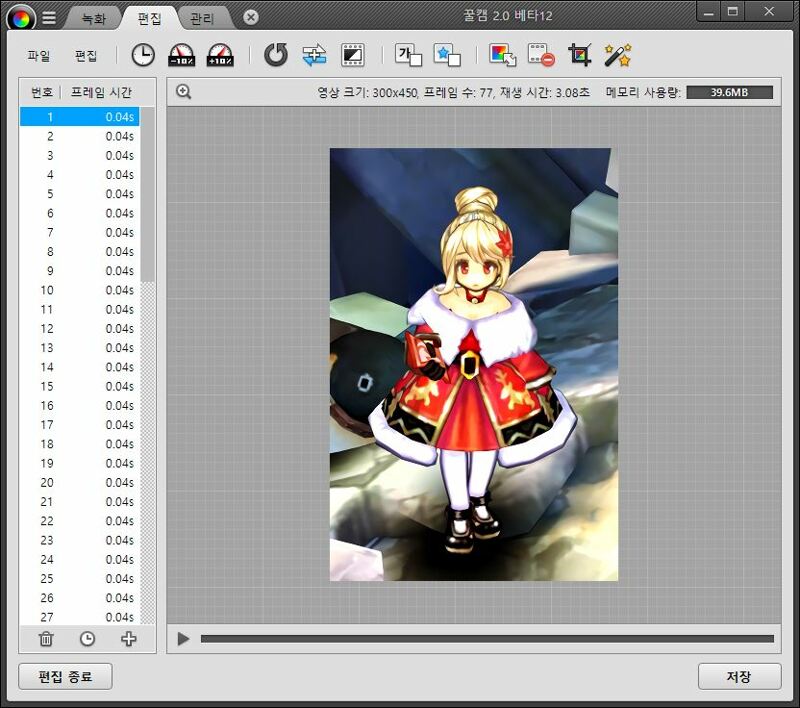The width and height of the screenshot is (800, 708).
Task: Select frame 8 row
Action: (x=80, y=251)
